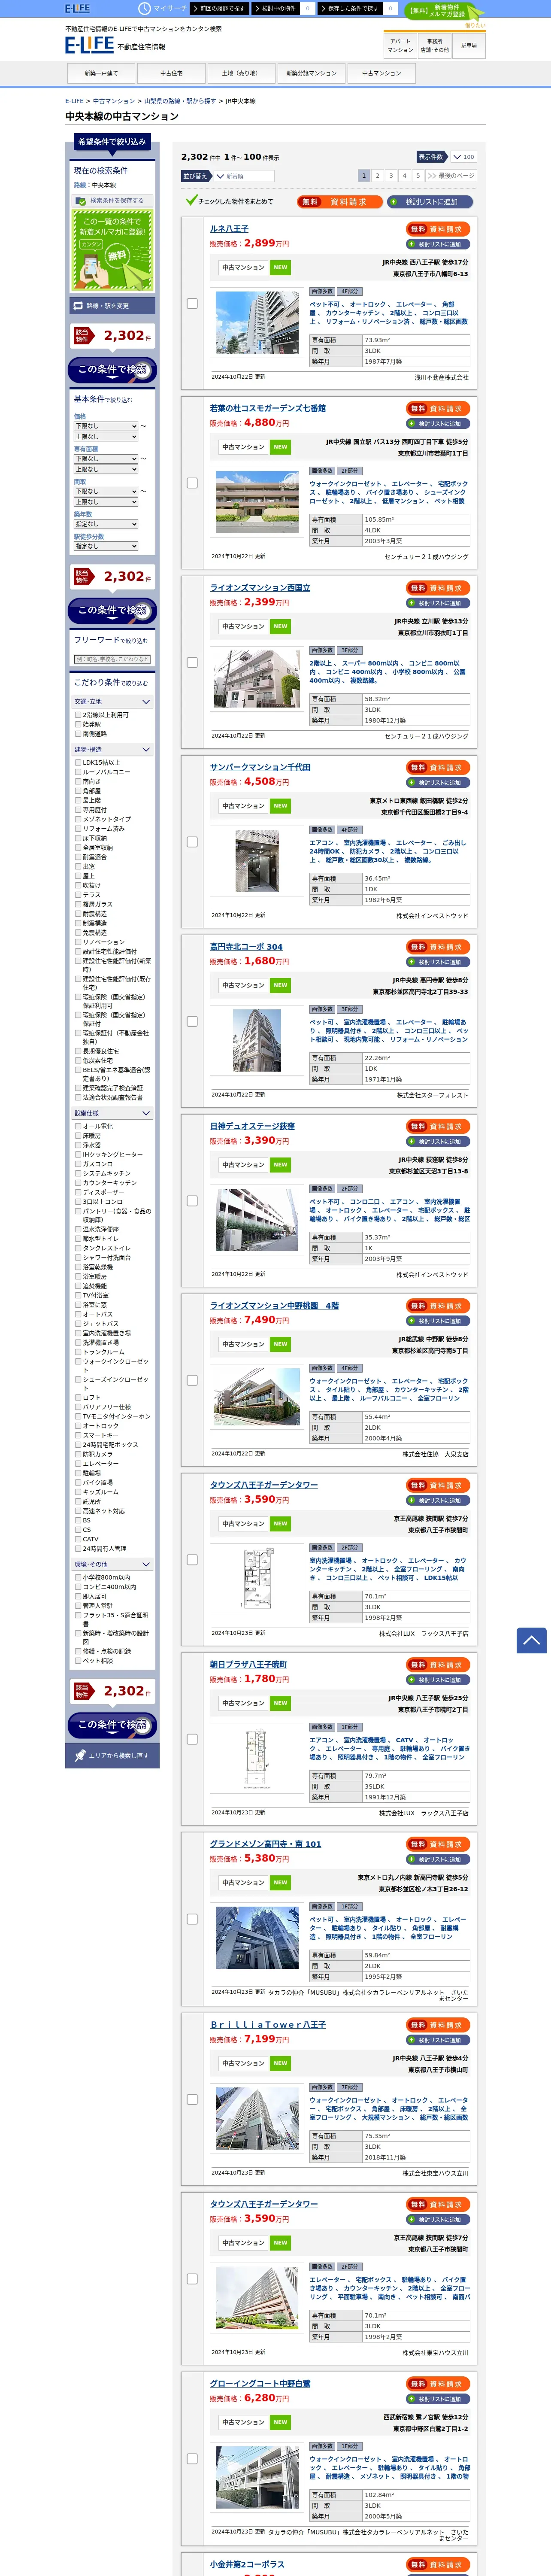
Task: Open the 価格 上限なし dropdown
Action: [106, 437]
